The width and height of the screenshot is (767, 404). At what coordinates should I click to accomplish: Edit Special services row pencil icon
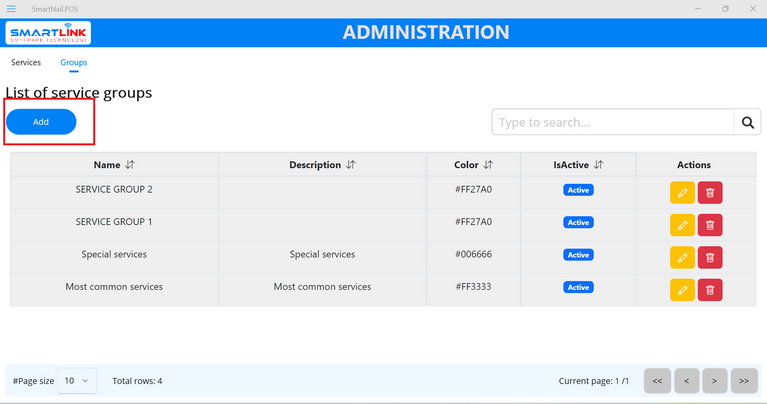(682, 258)
